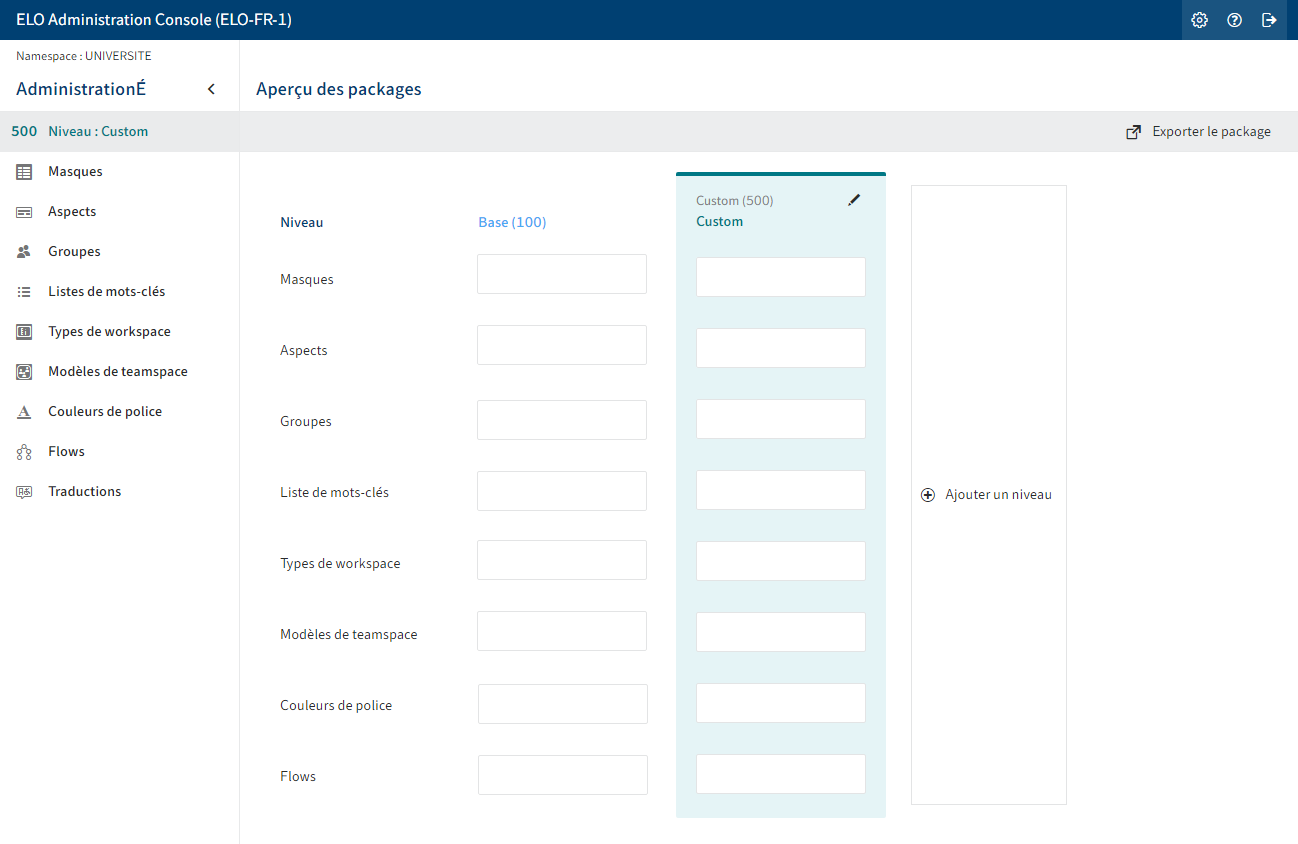The image size is (1298, 844).
Task: Click the Traductions icon in sidebar
Action: click(x=24, y=492)
